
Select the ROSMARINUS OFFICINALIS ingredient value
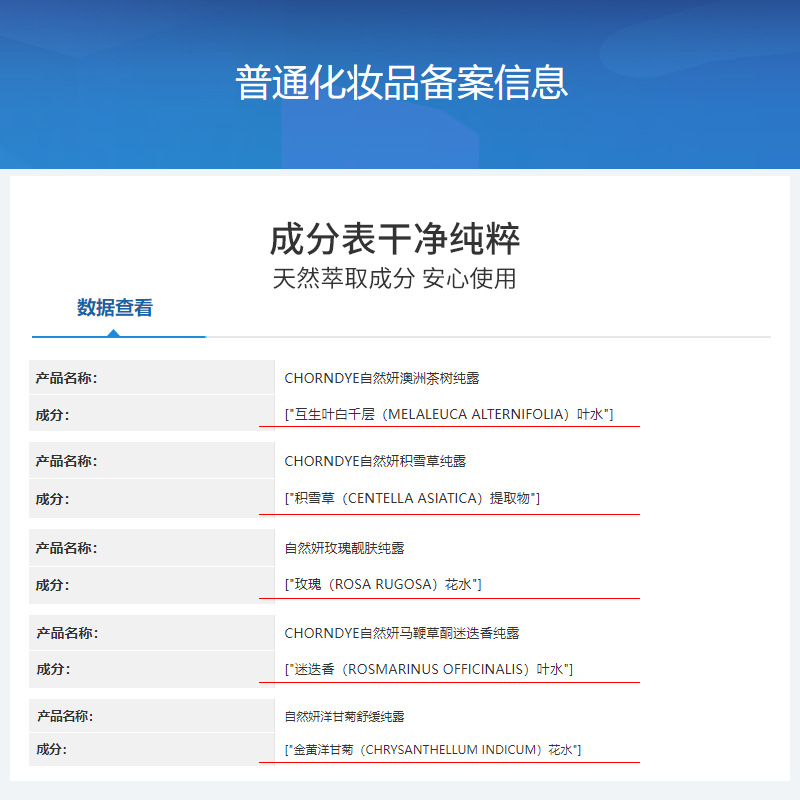(429, 669)
